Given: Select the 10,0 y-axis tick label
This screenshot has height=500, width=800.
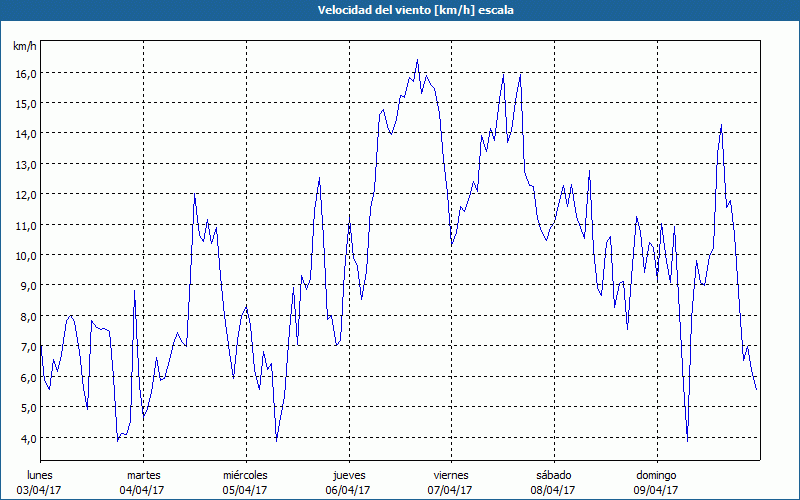Looking at the screenshot, I should pos(25,255).
